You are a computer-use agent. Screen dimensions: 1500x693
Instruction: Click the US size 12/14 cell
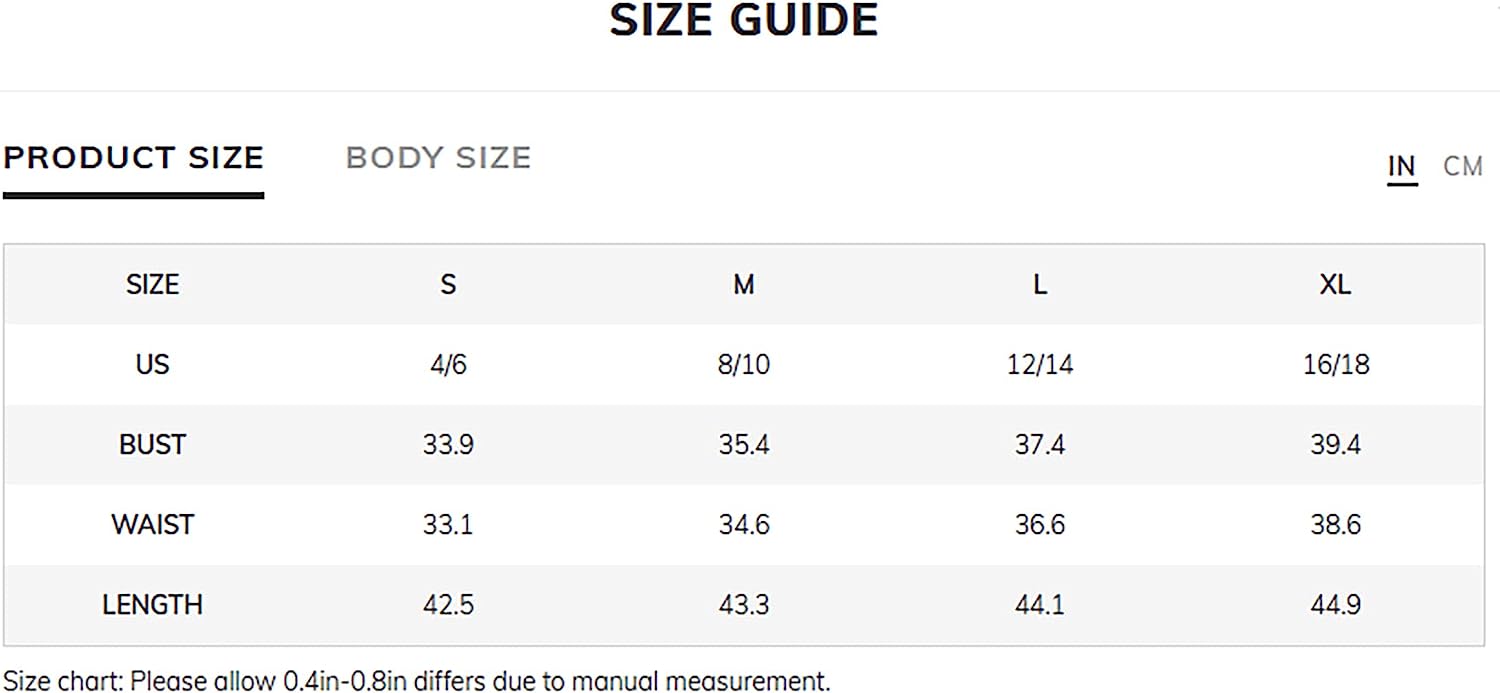(1040, 365)
